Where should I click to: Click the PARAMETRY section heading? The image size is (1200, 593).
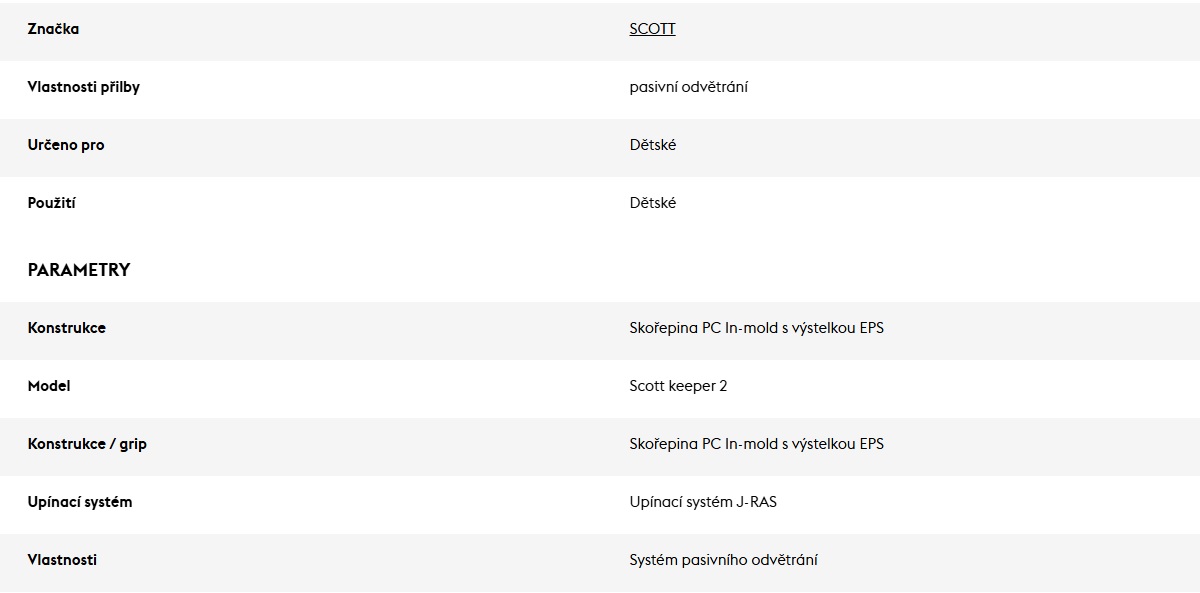[79, 270]
